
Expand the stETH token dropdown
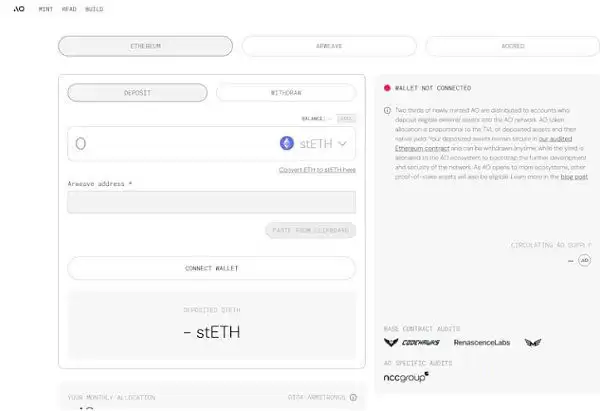(x=343, y=143)
